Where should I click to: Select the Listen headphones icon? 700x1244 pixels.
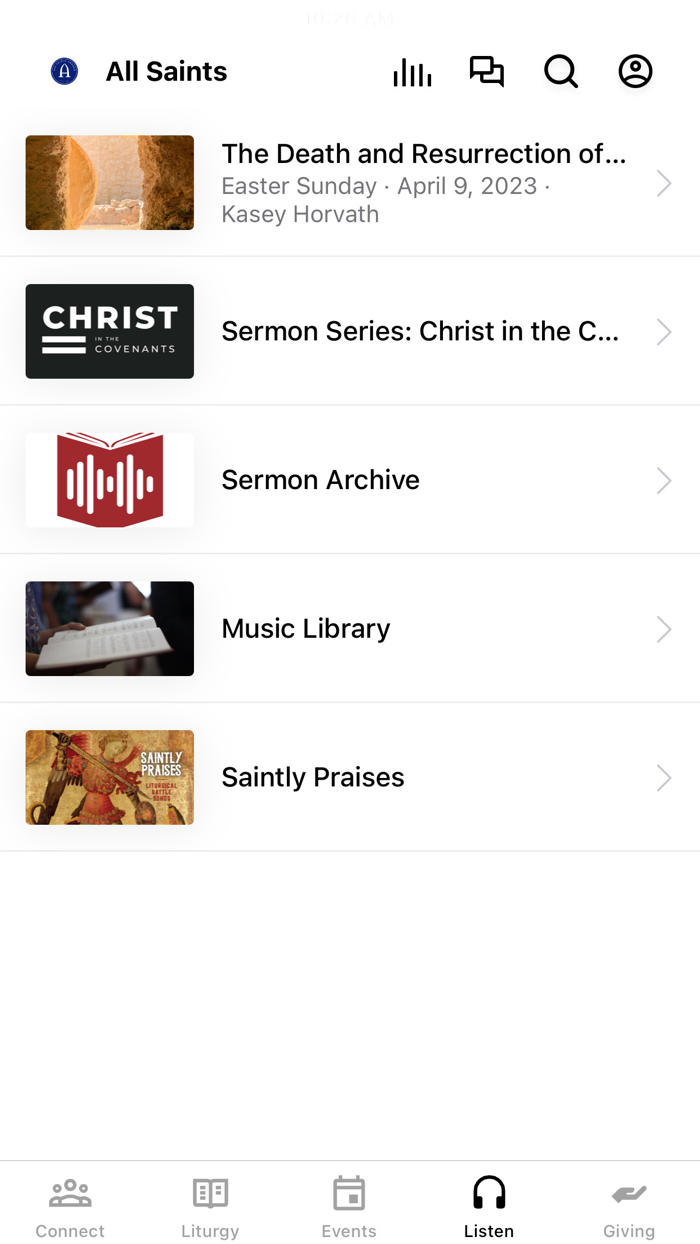[x=488, y=1192]
